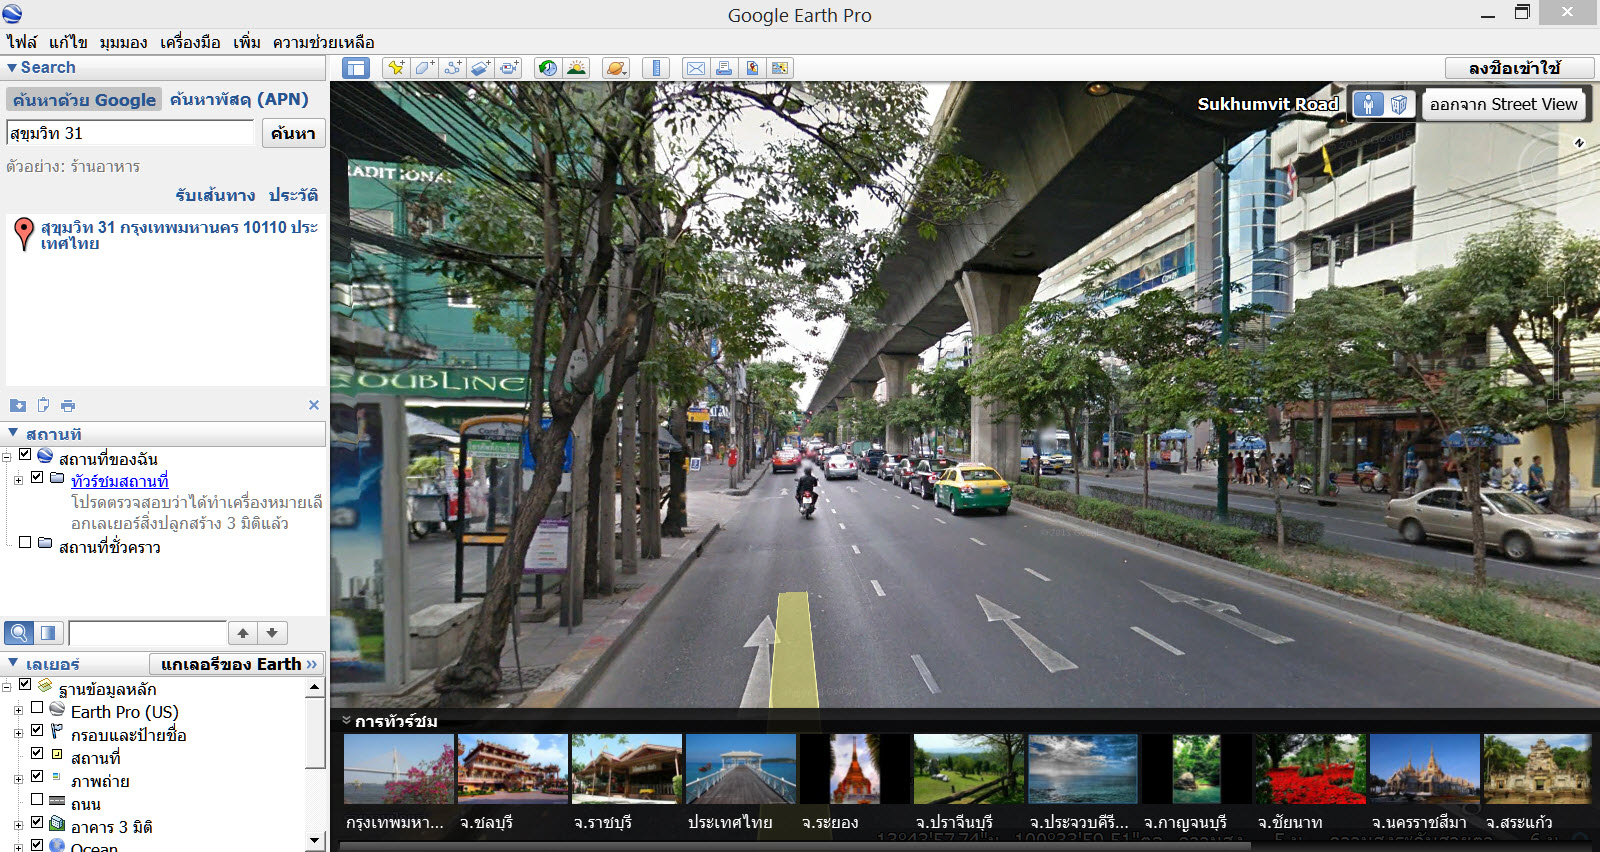Show historical imagery with the clock icon

[x=547, y=68]
